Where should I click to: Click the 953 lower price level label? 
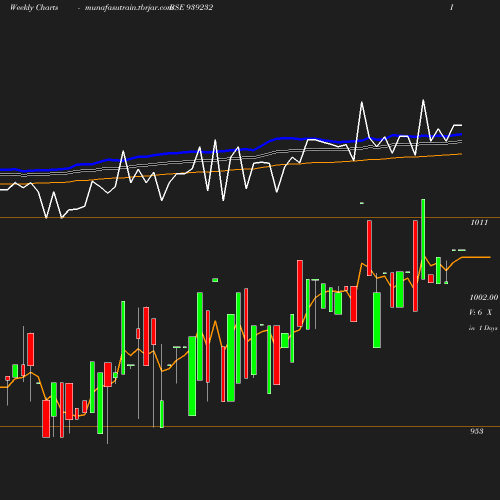point(477,431)
